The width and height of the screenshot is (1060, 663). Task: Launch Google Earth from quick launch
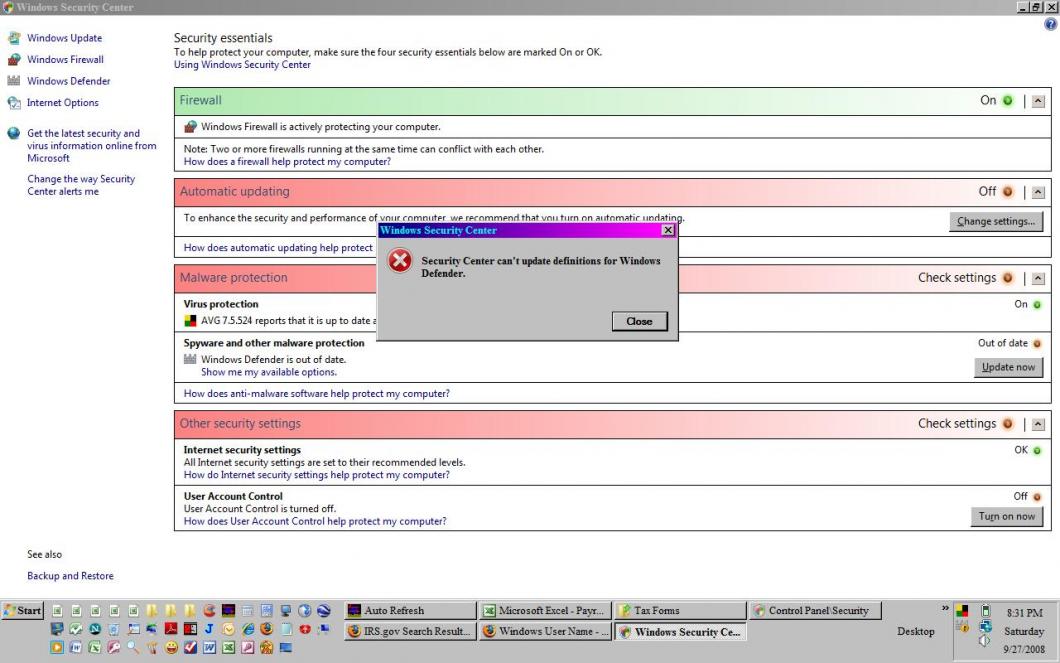(323, 610)
